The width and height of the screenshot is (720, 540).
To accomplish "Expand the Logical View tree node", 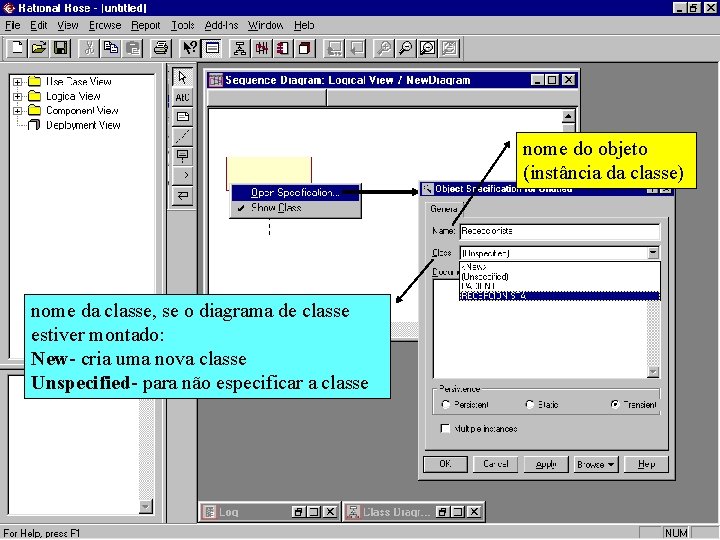I will click(17, 96).
